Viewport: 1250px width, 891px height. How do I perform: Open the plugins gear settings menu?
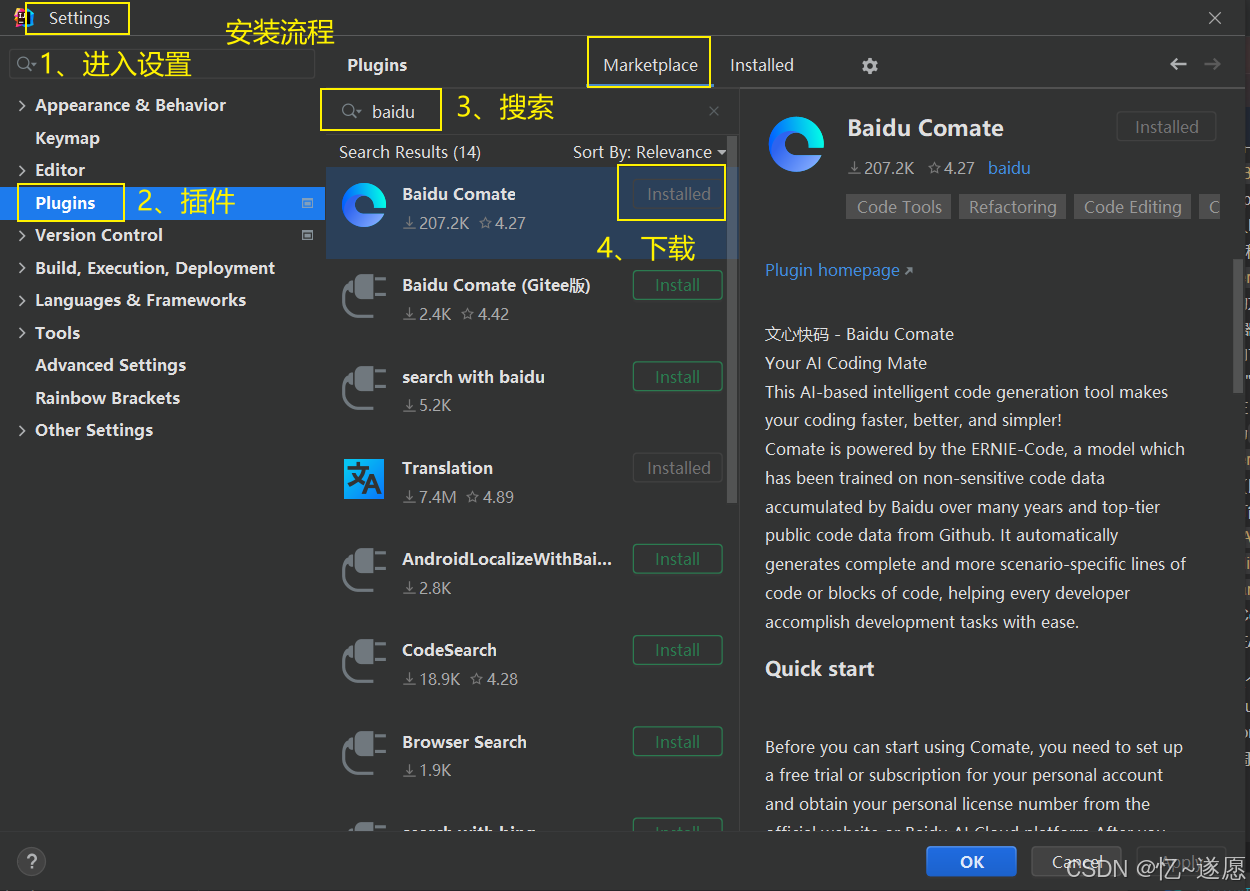(x=870, y=66)
